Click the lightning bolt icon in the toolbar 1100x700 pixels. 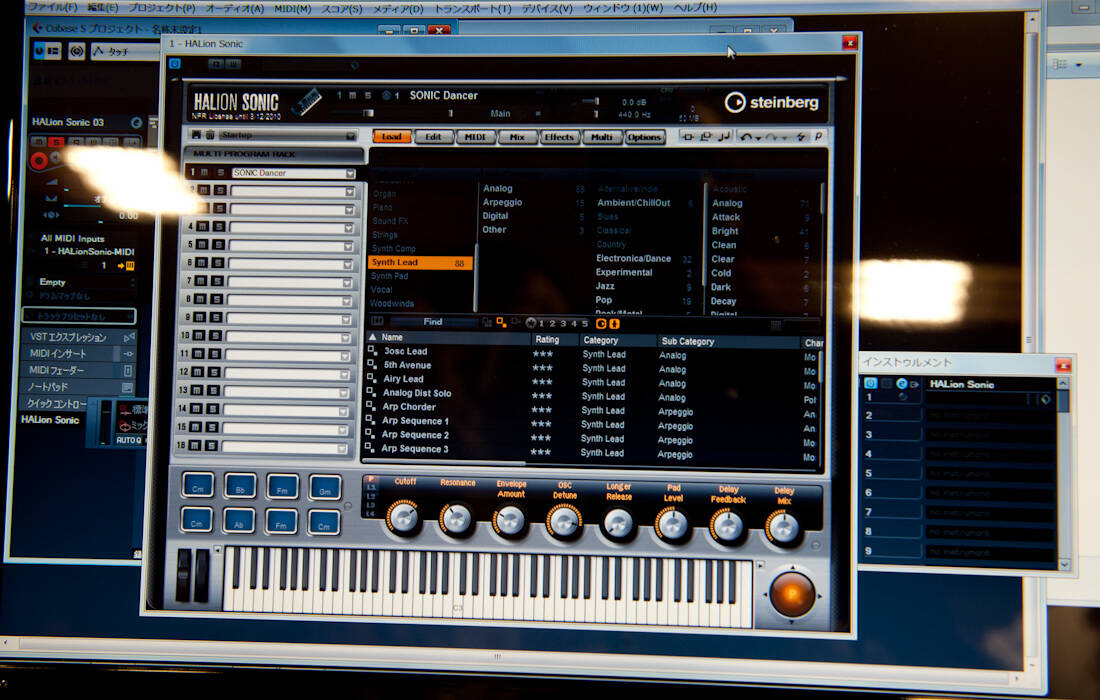[801, 137]
